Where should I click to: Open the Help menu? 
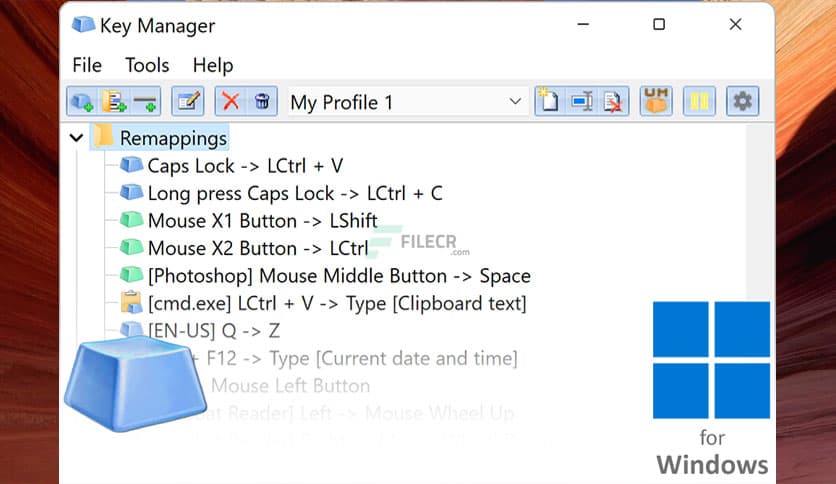(213, 65)
